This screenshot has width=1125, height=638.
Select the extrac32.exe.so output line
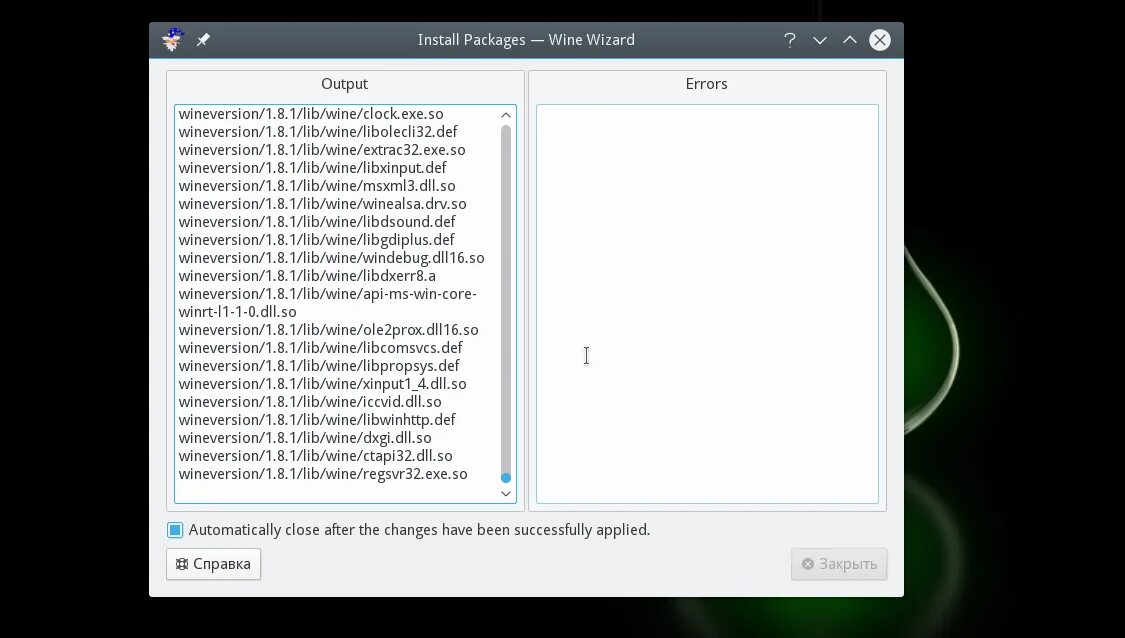pyautogui.click(x=322, y=150)
